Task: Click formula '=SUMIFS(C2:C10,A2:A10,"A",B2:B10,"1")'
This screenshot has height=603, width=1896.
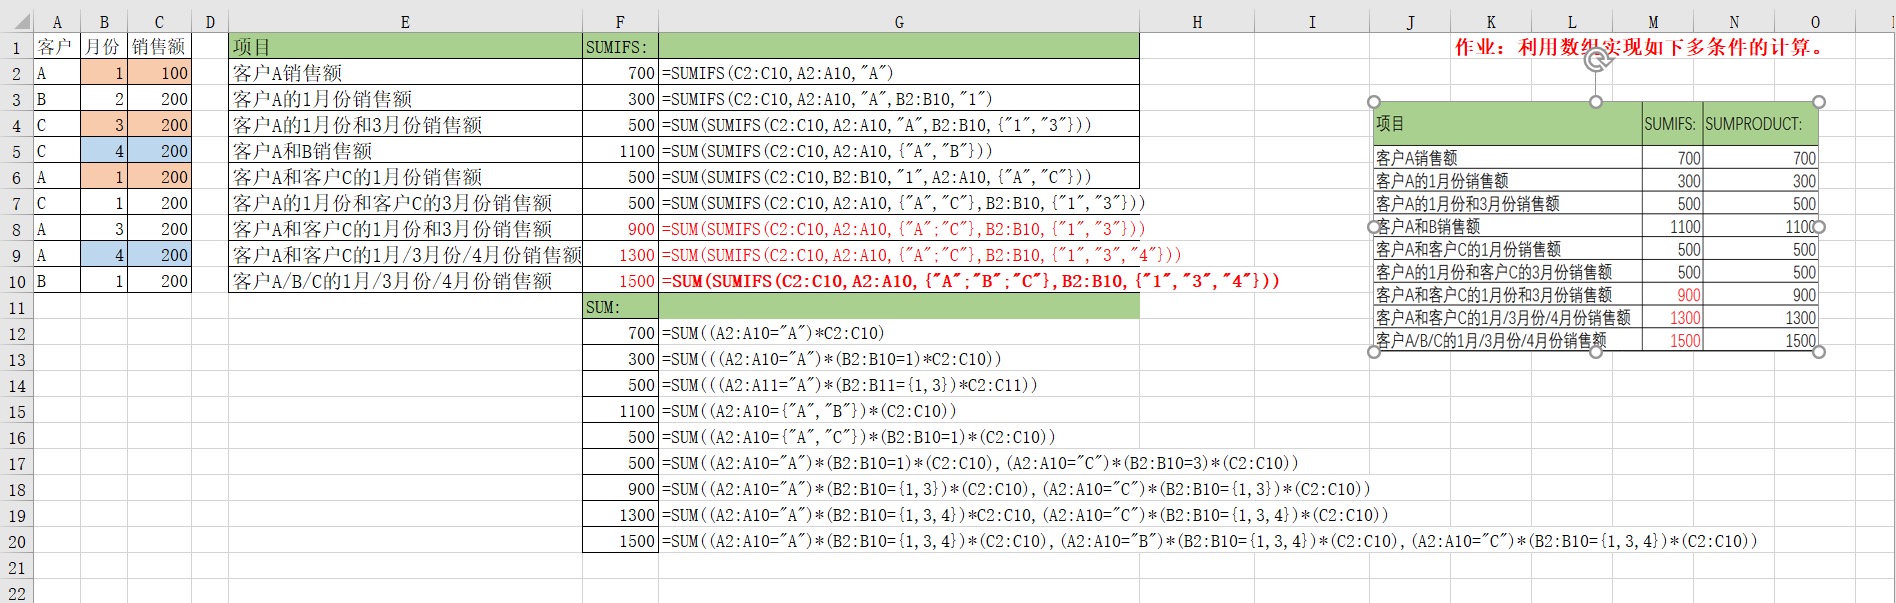Action: point(827,99)
